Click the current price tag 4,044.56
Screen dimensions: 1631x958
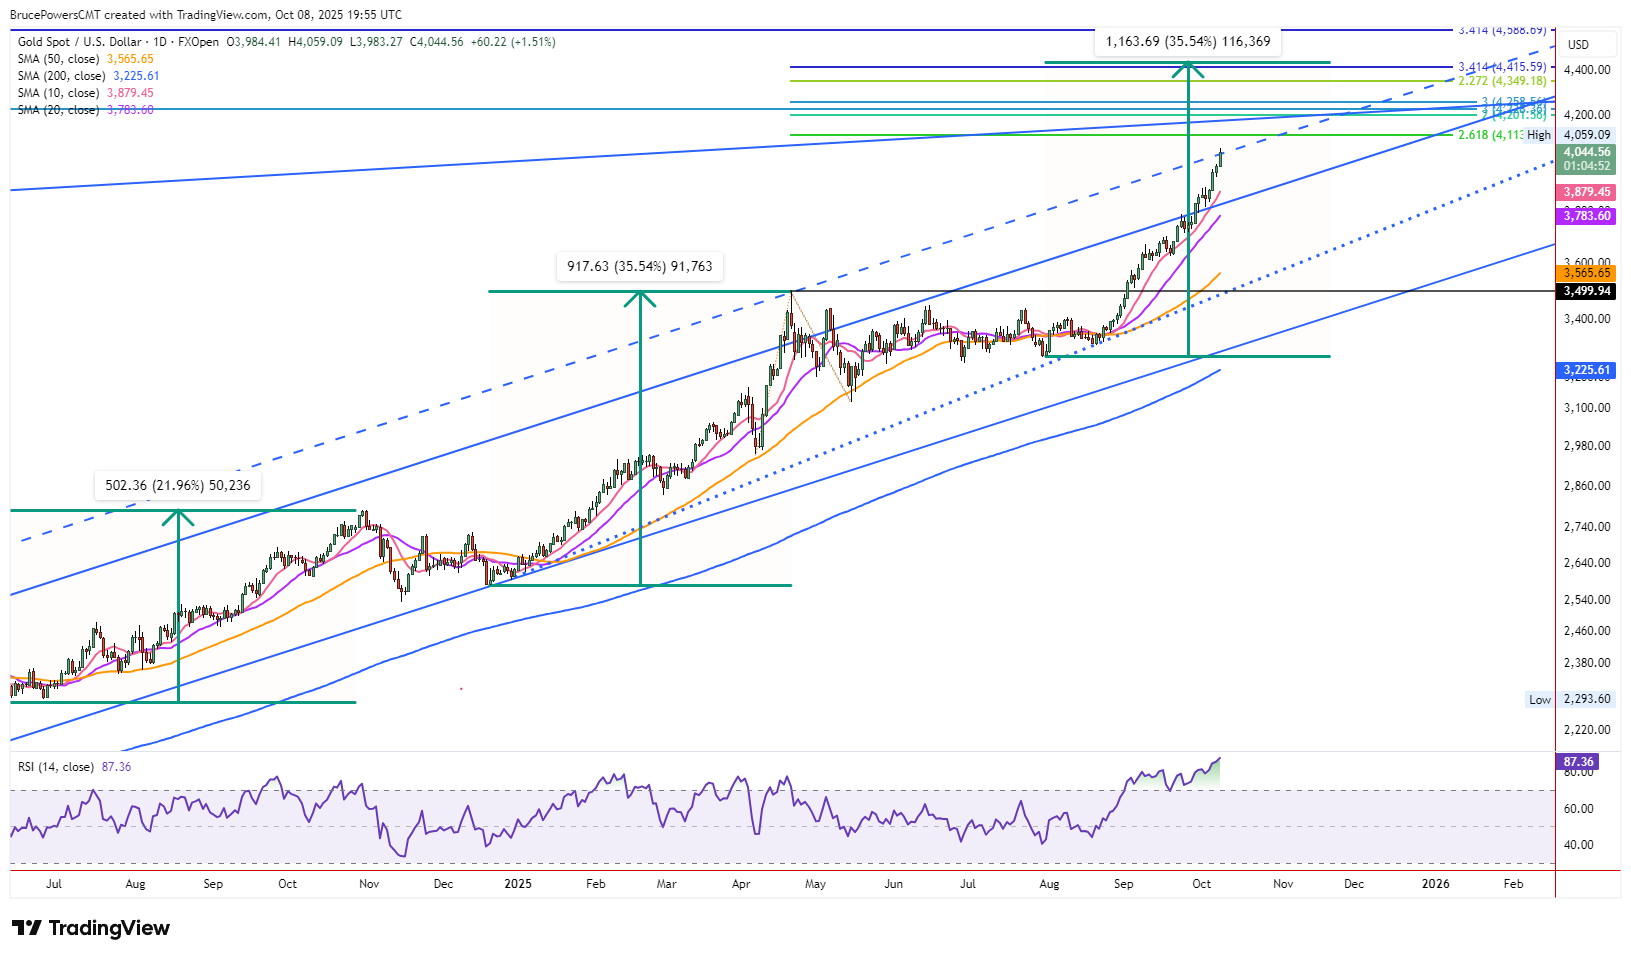(1587, 153)
